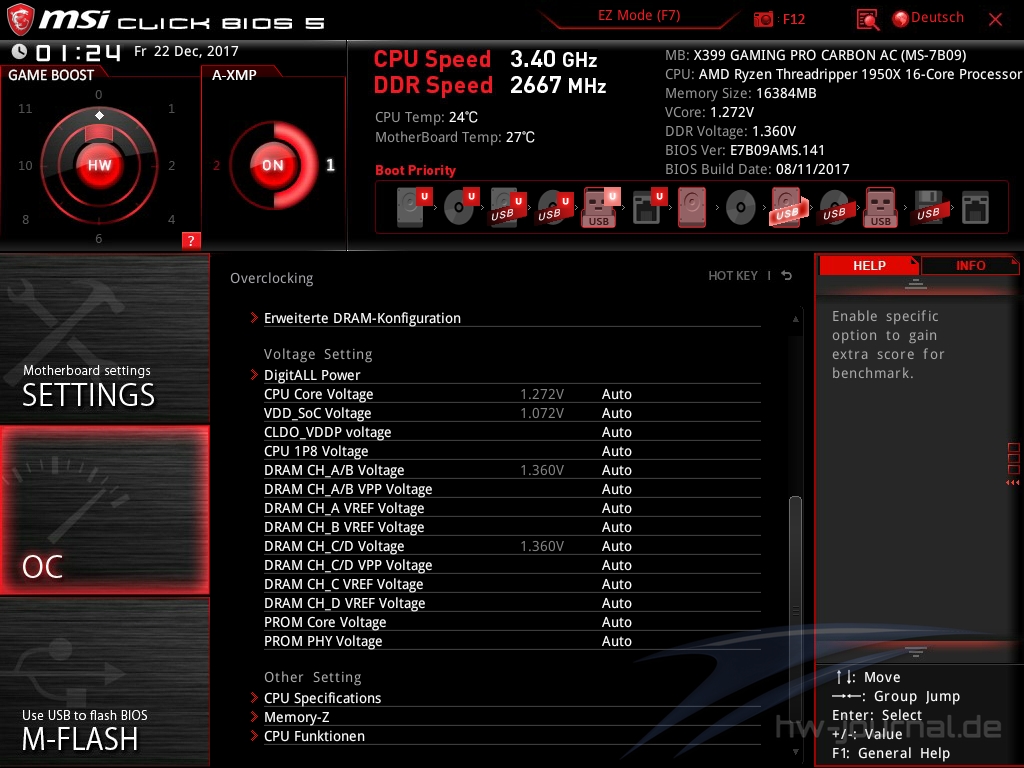Switch to EZ Mode (F7)
The height and width of the screenshot is (768, 1024).
click(639, 16)
